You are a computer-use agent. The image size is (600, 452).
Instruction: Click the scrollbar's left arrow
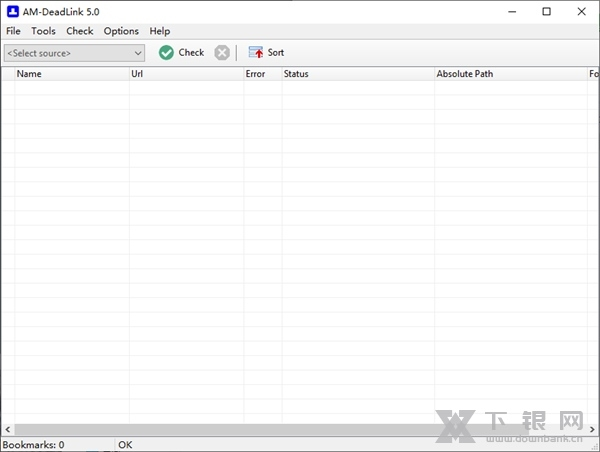pos(6,429)
